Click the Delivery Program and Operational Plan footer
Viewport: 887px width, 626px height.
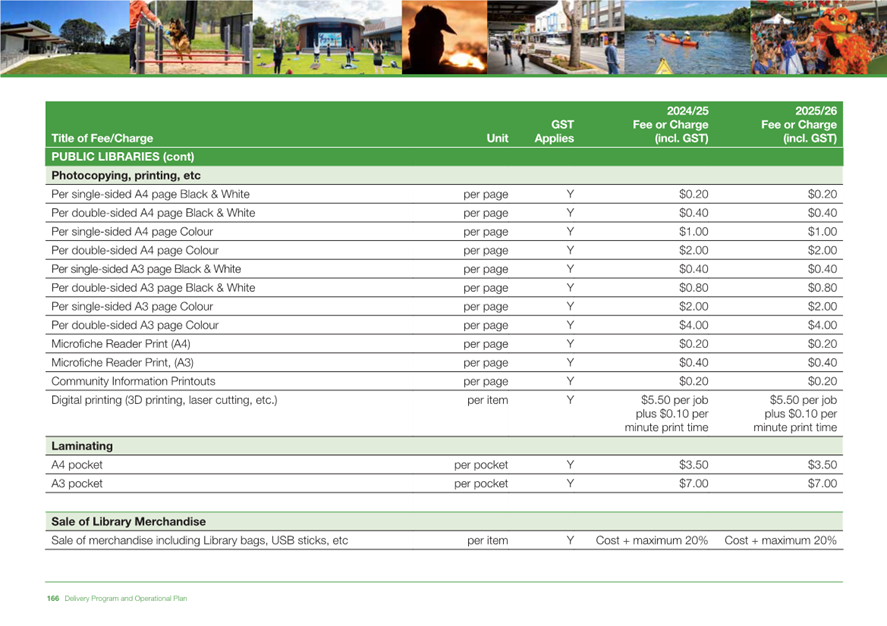[x=125, y=598]
